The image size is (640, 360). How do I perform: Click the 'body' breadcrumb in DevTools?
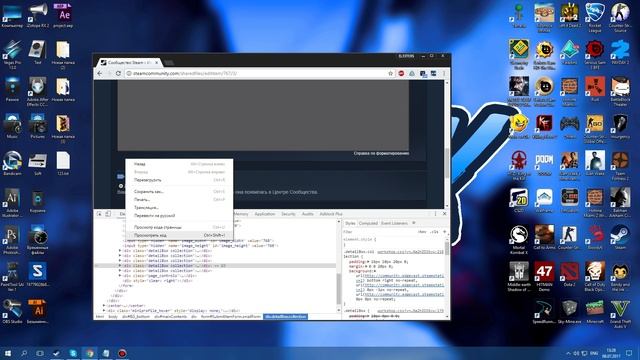coord(113,317)
